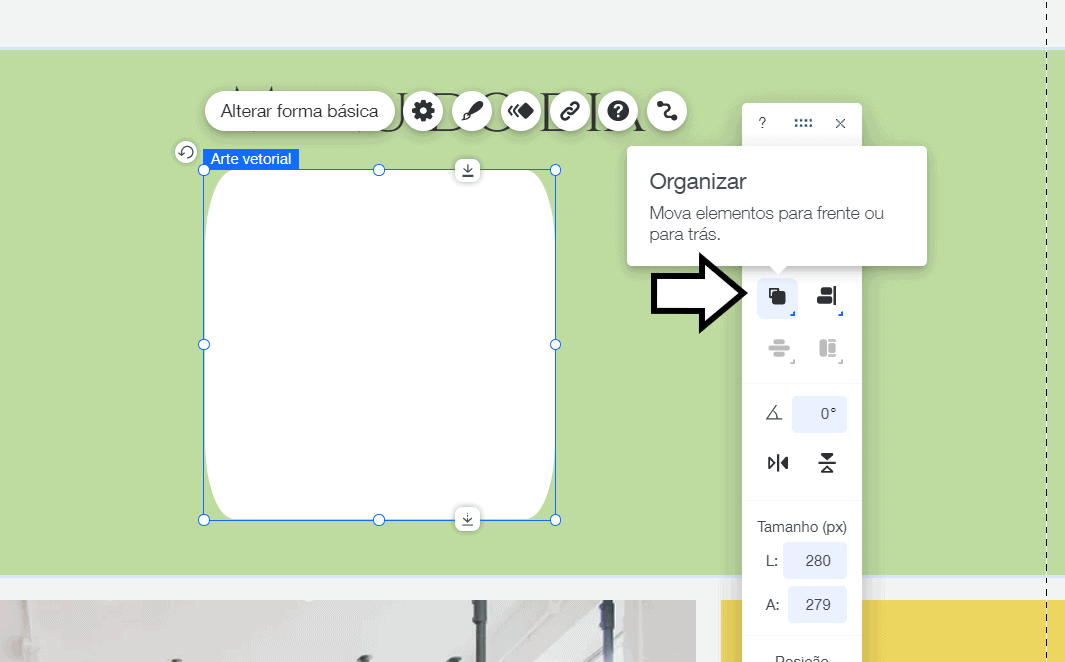
Task: Click the top-left resize handle of shape
Action: [x=204, y=170]
